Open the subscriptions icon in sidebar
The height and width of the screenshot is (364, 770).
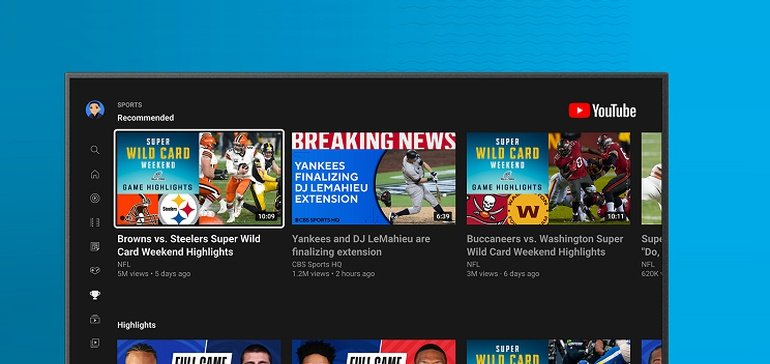(x=95, y=319)
